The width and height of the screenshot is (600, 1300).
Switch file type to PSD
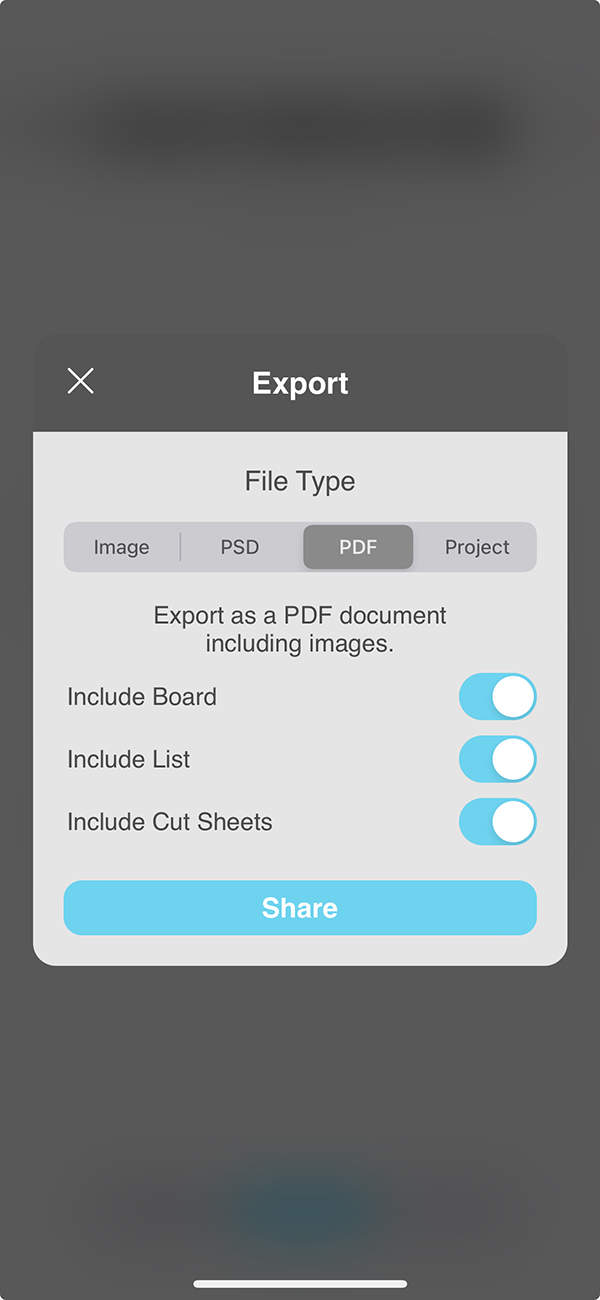(x=240, y=547)
